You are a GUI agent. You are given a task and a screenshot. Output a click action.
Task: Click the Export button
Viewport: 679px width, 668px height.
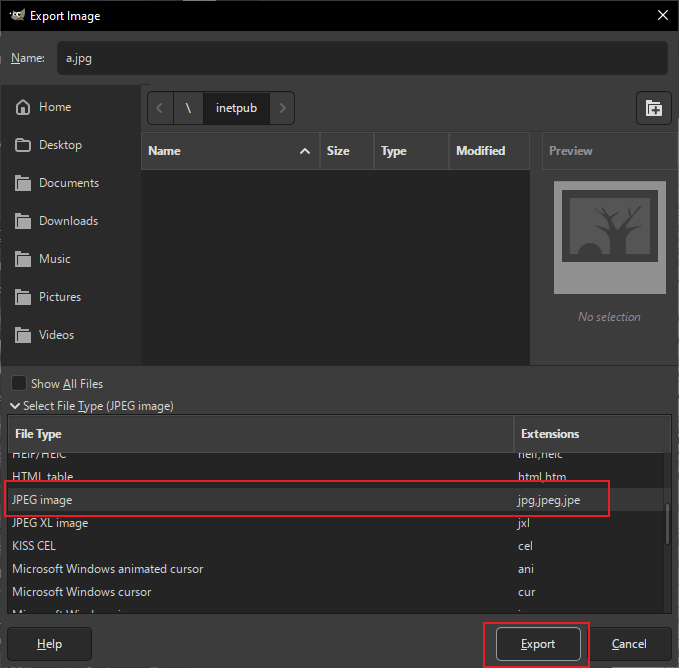[x=537, y=644]
